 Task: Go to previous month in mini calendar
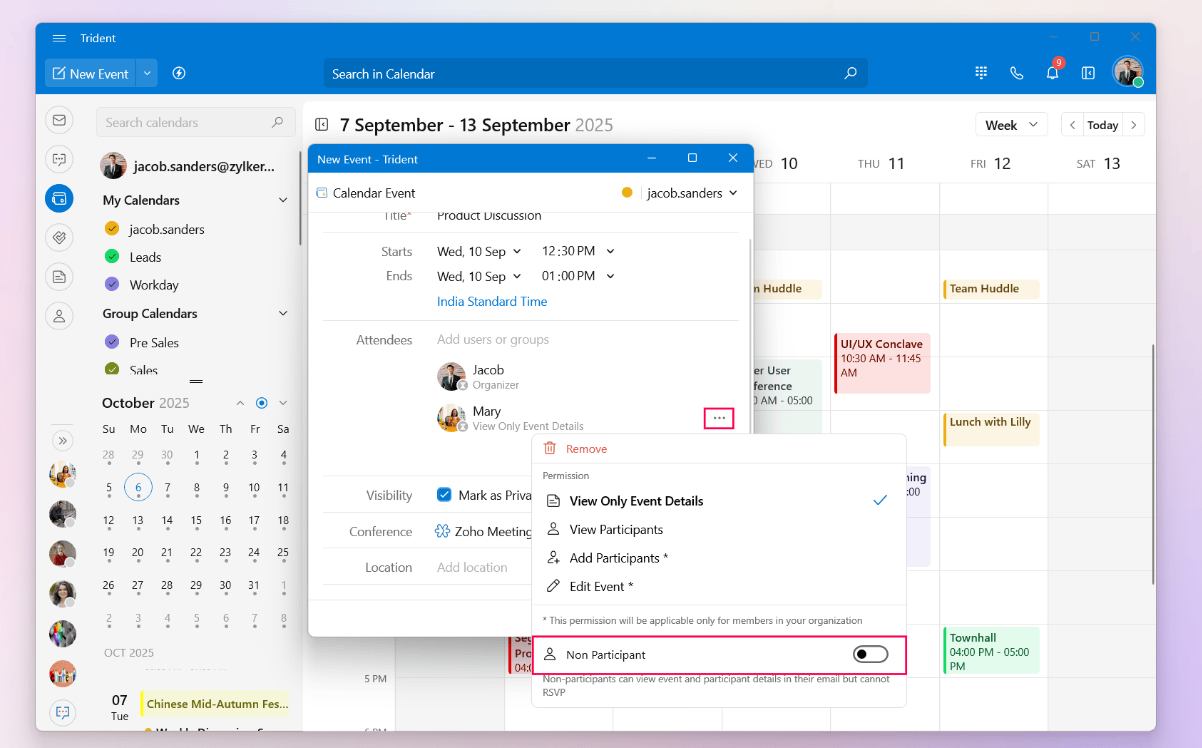pos(240,403)
